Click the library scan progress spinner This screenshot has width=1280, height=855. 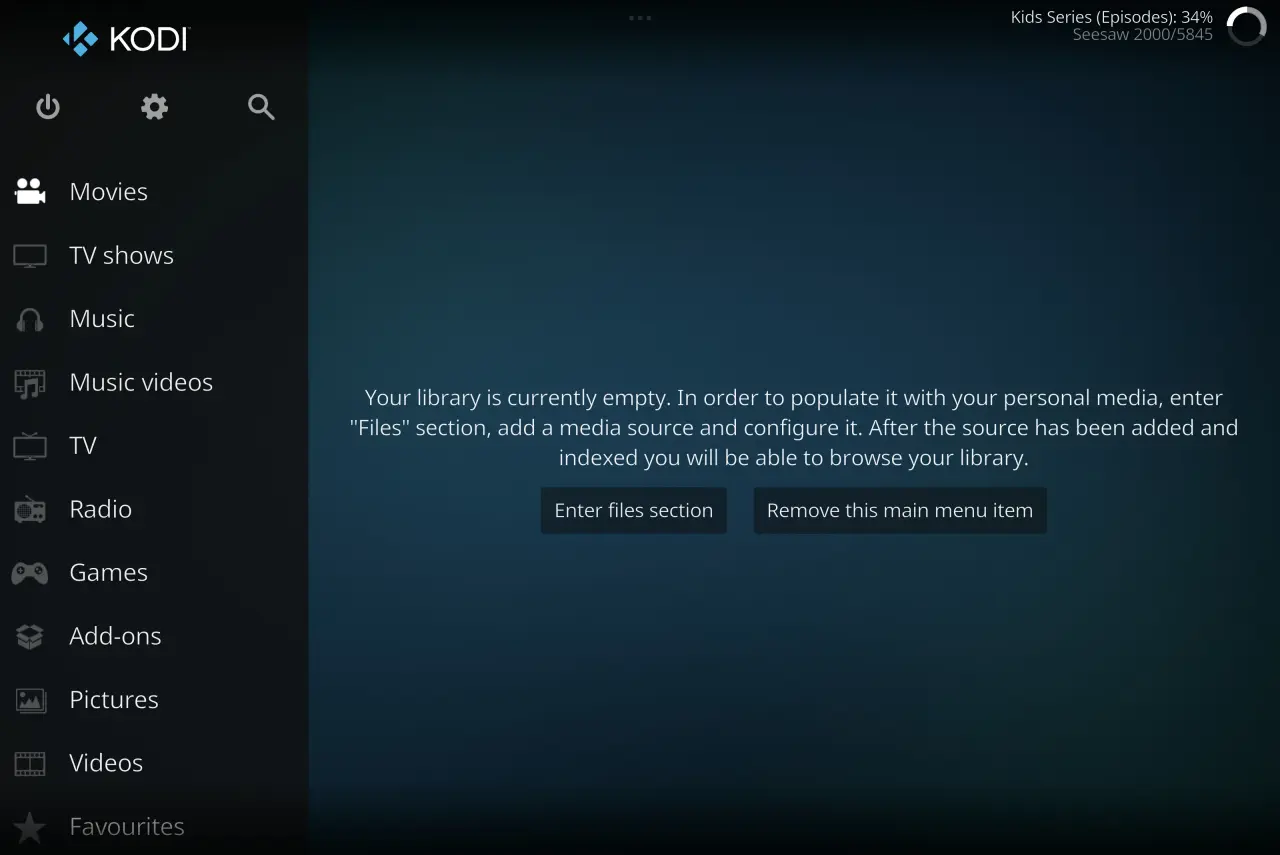[1246, 26]
